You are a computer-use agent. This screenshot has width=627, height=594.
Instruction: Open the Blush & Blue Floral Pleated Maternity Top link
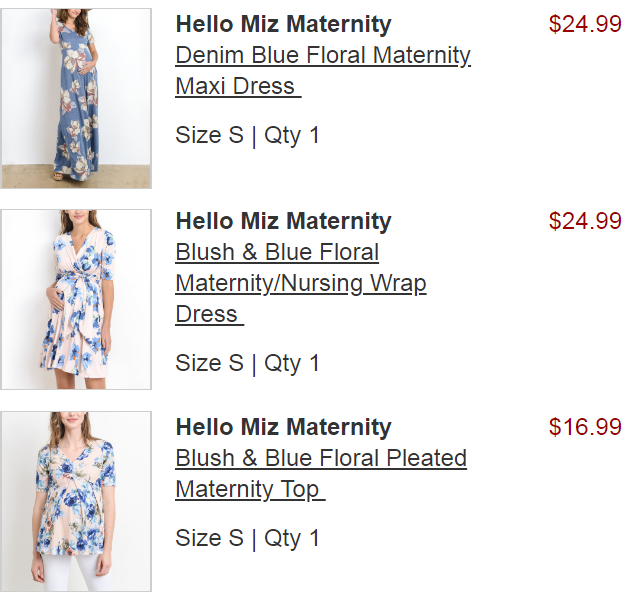[320, 459]
